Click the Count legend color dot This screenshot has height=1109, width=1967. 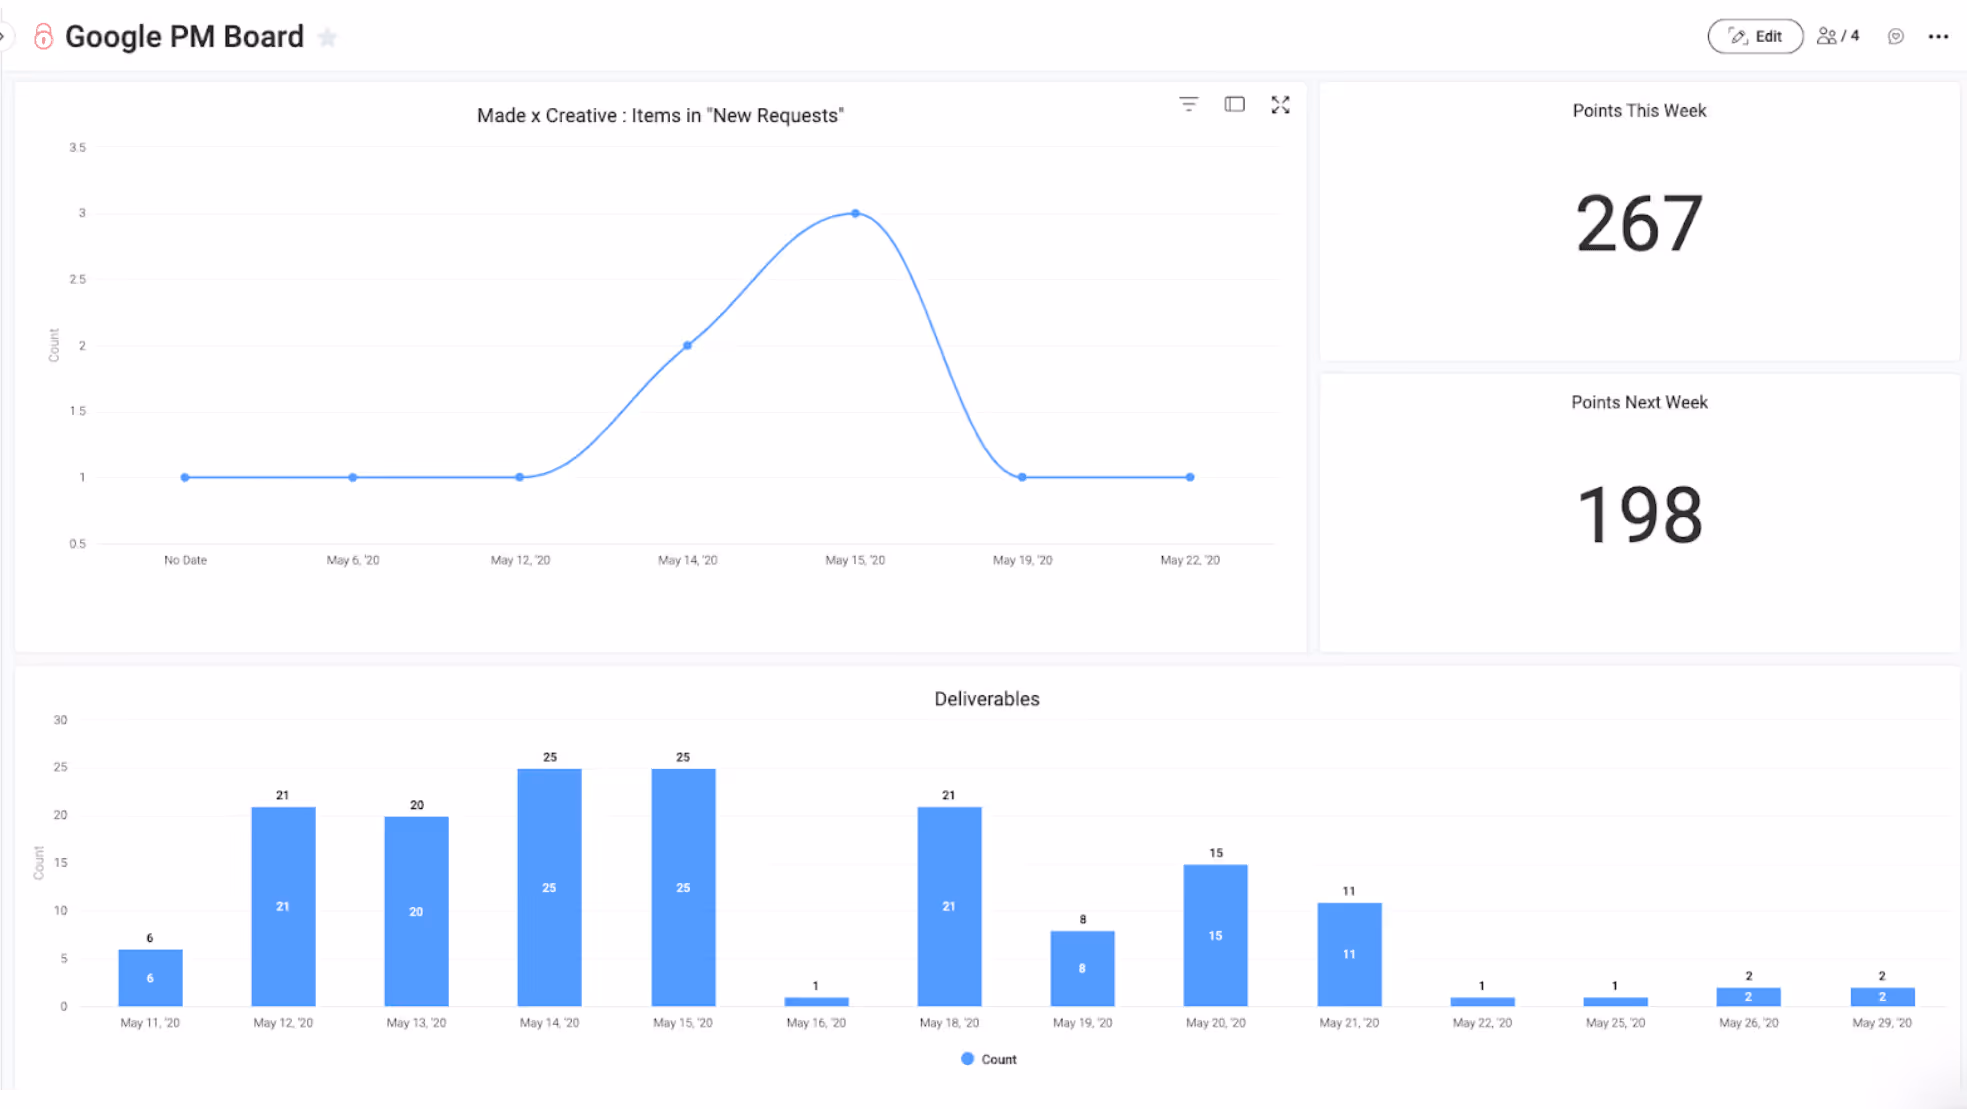pyautogui.click(x=967, y=1058)
